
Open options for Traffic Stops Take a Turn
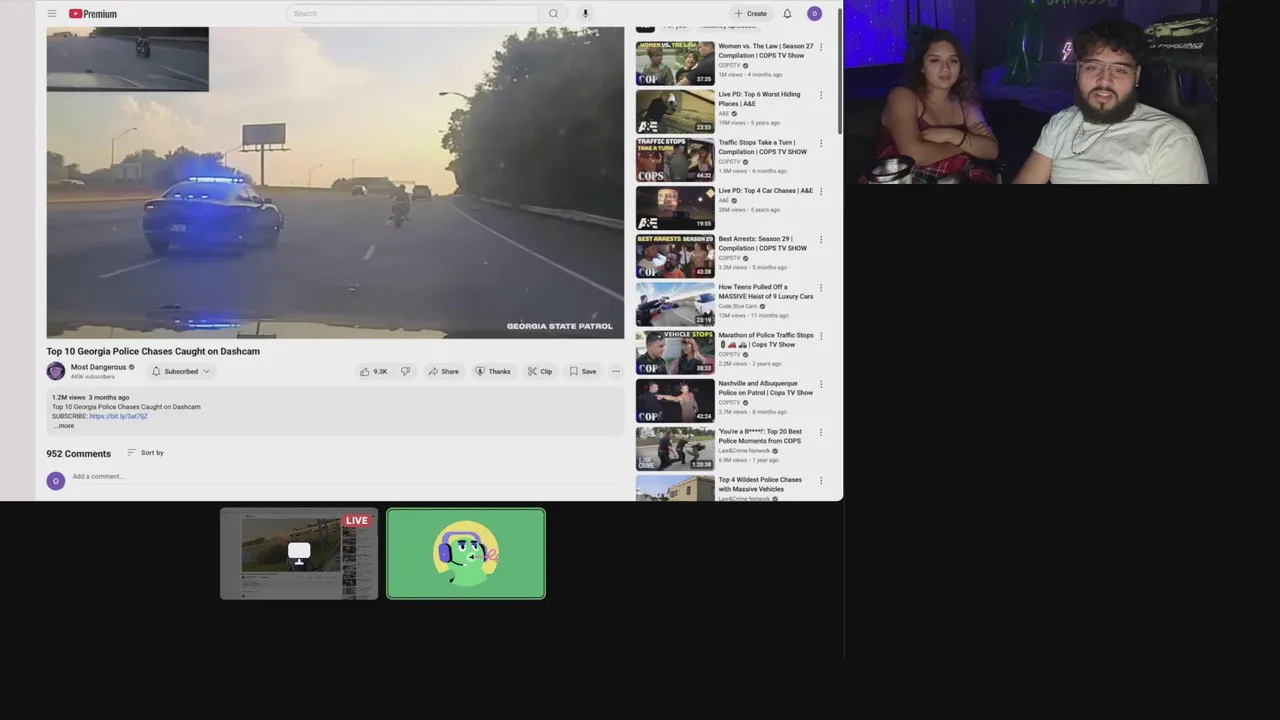tap(821, 143)
